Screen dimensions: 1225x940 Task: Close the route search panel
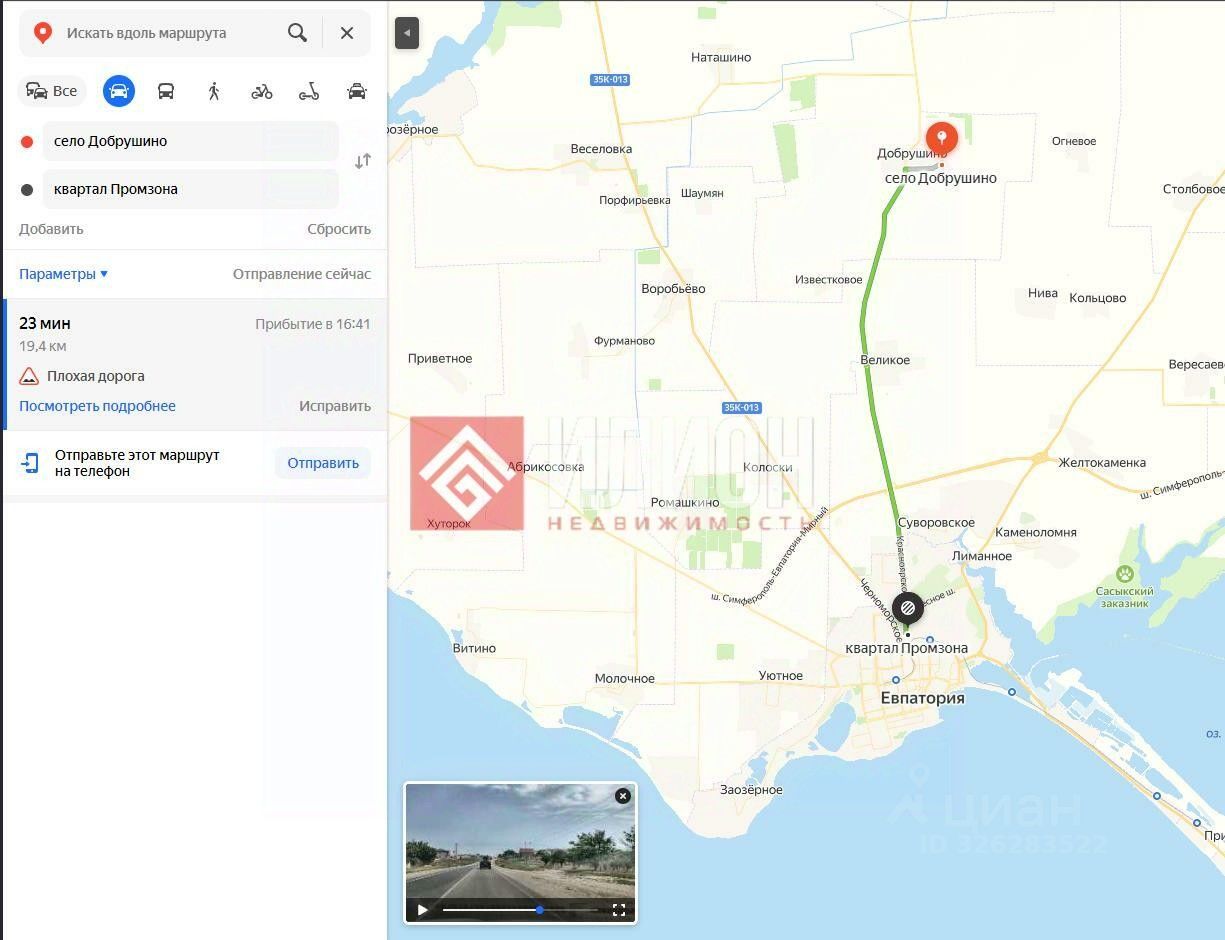pos(347,33)
